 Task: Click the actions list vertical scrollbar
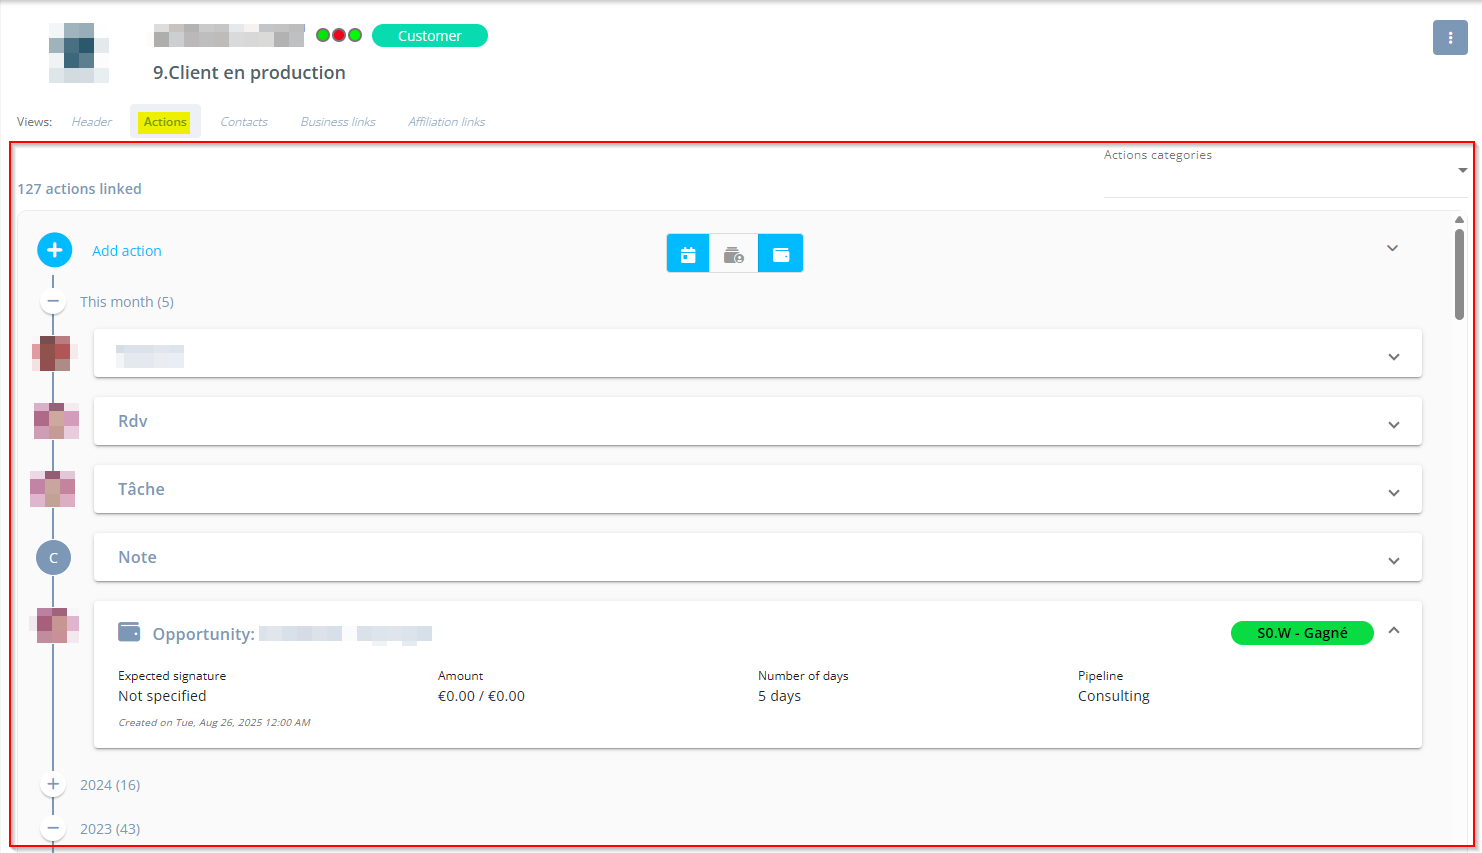coord(1459,275)
